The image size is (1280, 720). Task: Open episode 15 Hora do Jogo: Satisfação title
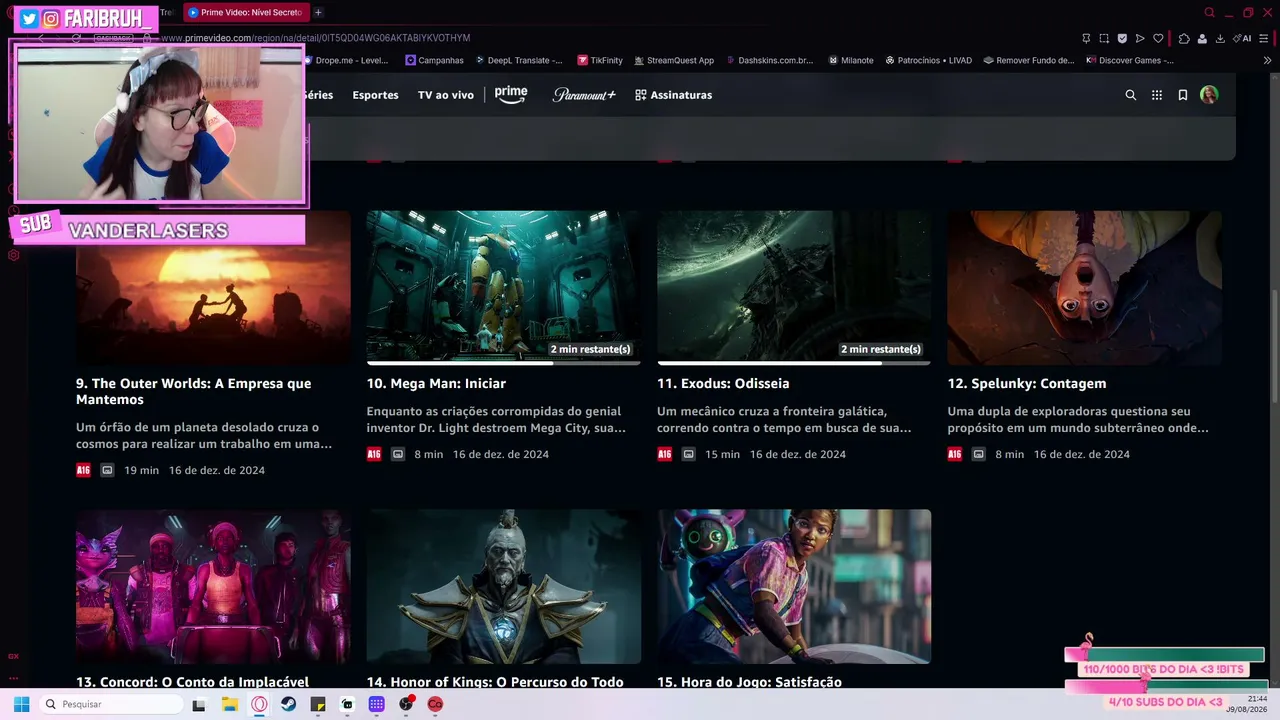coord(749,682)
